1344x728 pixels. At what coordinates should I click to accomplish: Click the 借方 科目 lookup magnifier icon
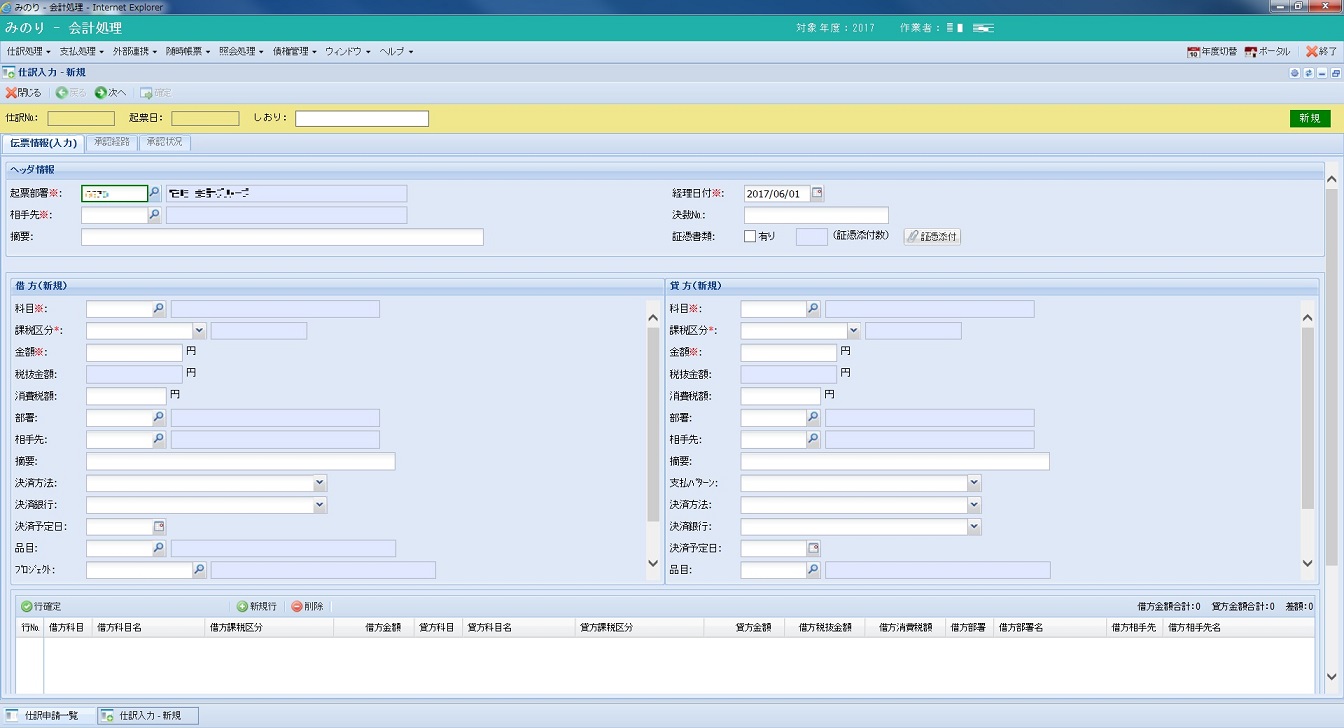pos(159,309)
